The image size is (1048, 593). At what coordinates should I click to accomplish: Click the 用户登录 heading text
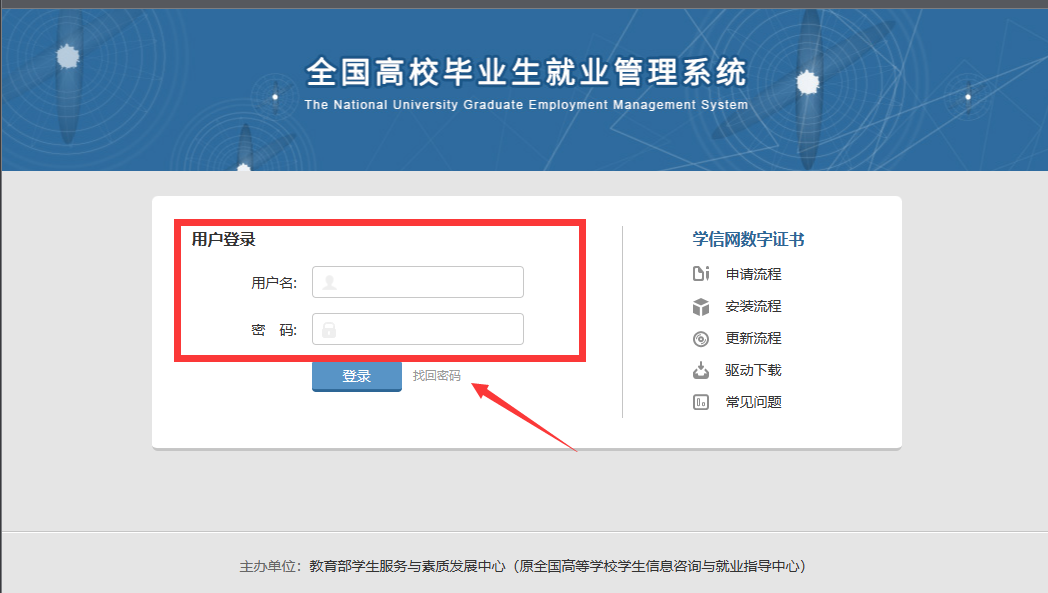pyautogui.click(x=223, y=239)
